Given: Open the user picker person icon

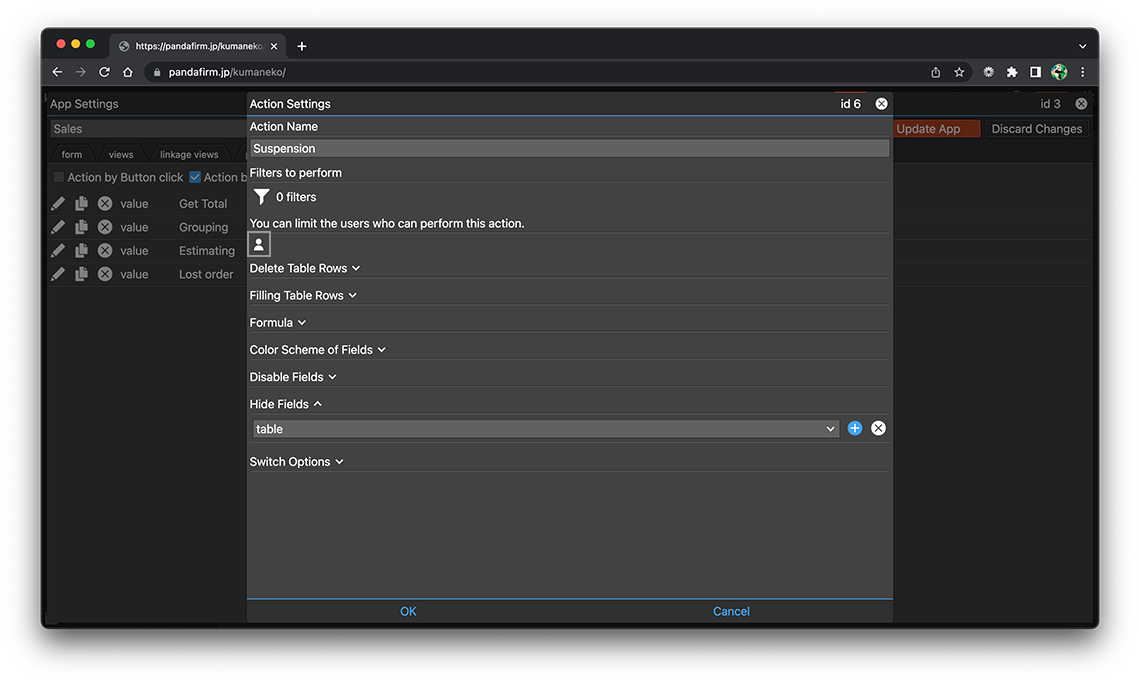Looking at the screenshot, I should coord(259,244).
